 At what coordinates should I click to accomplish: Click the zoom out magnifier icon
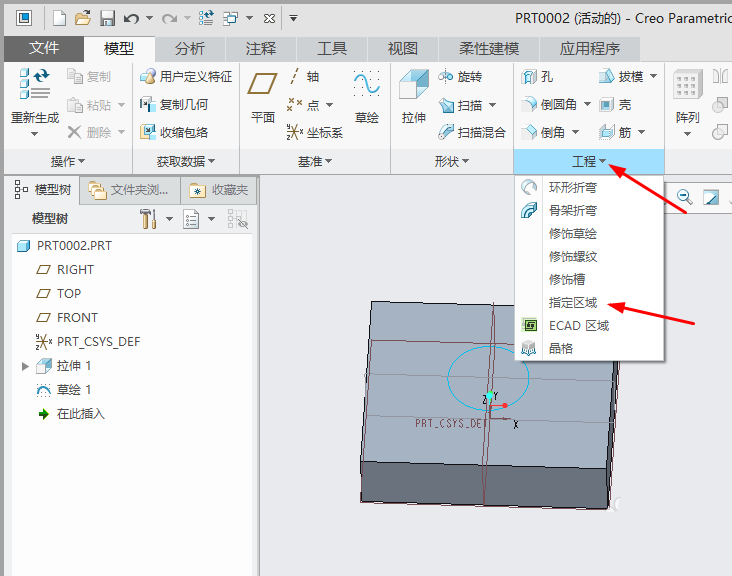pyautogui.click(x=684, y=197)
